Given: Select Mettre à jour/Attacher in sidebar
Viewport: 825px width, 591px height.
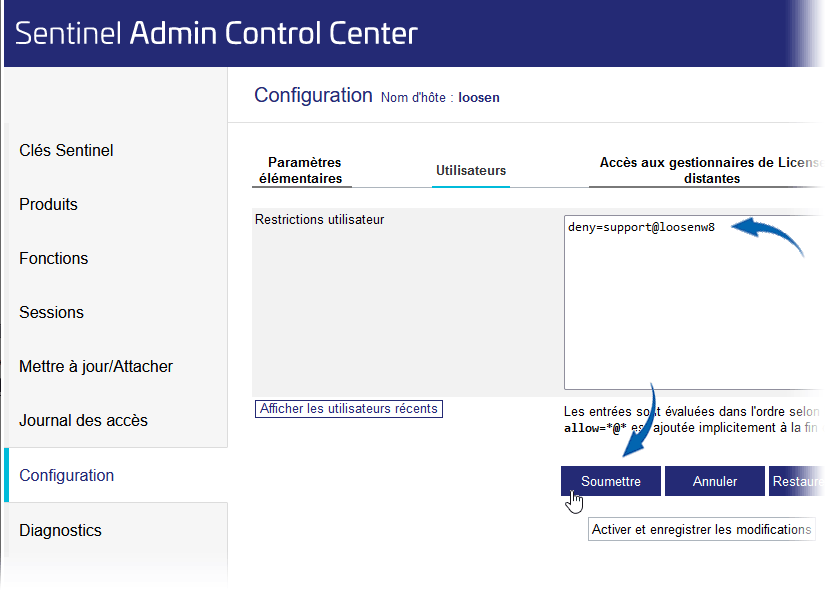Looking at the screenshot, I should pos(96,366).
